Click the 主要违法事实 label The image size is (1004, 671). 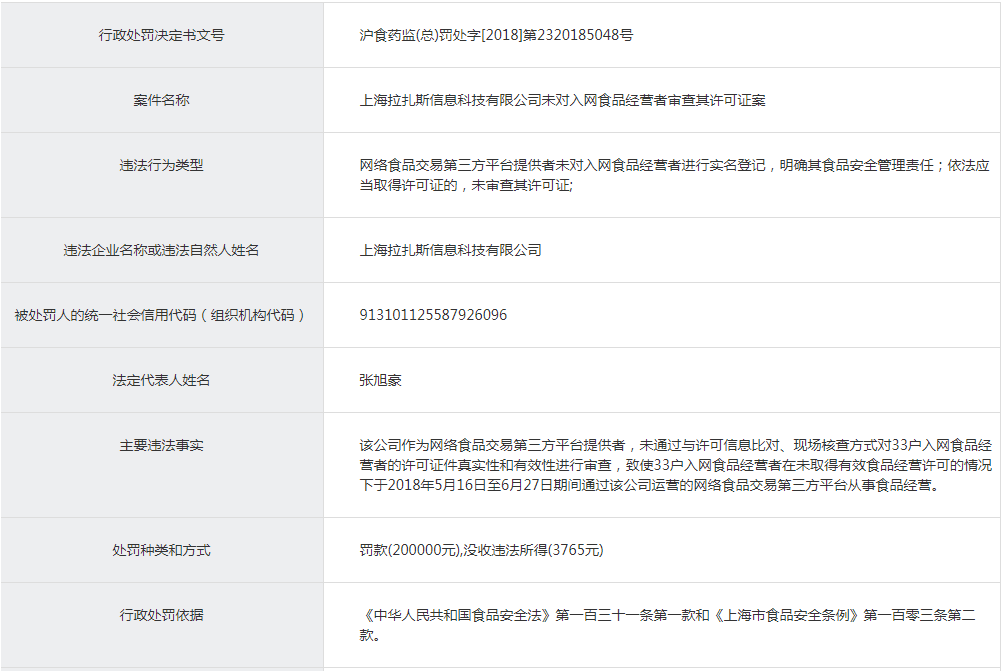click(x=161, y=446)
